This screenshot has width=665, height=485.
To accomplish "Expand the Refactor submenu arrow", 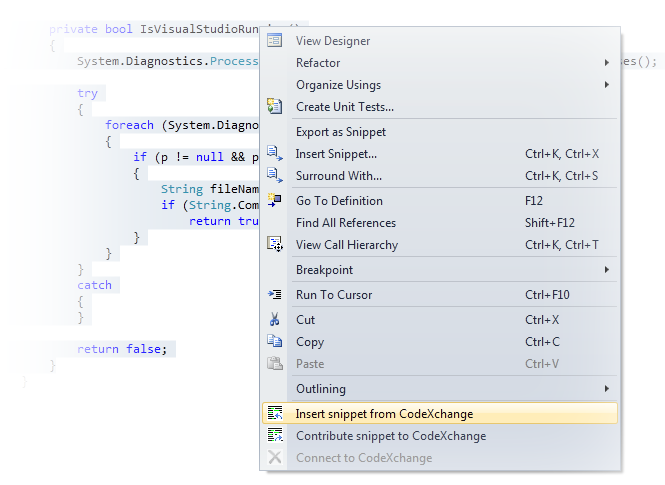I will [x=607, y=63].
